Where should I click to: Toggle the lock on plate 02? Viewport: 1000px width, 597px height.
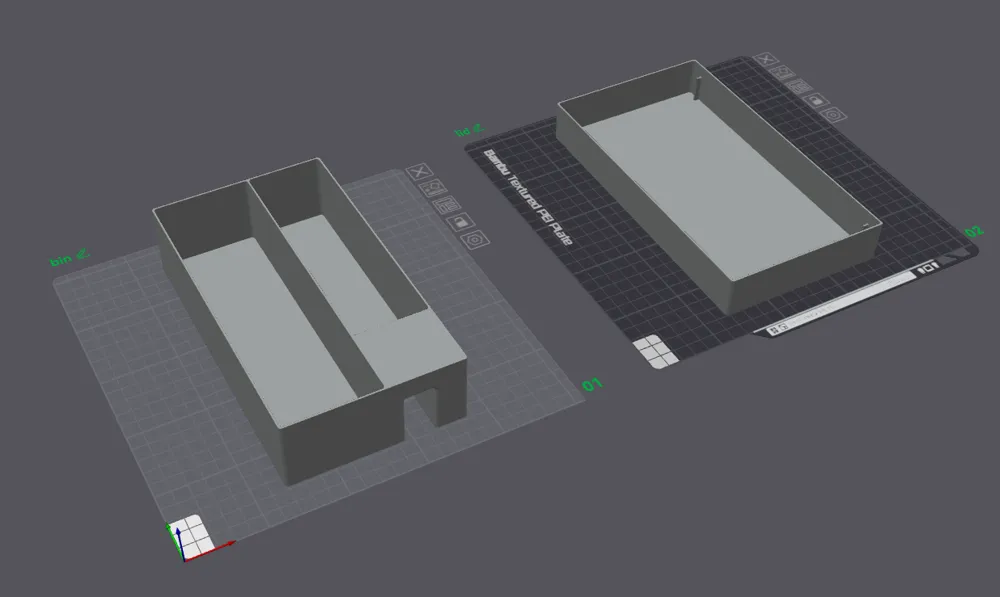point(816,100)
